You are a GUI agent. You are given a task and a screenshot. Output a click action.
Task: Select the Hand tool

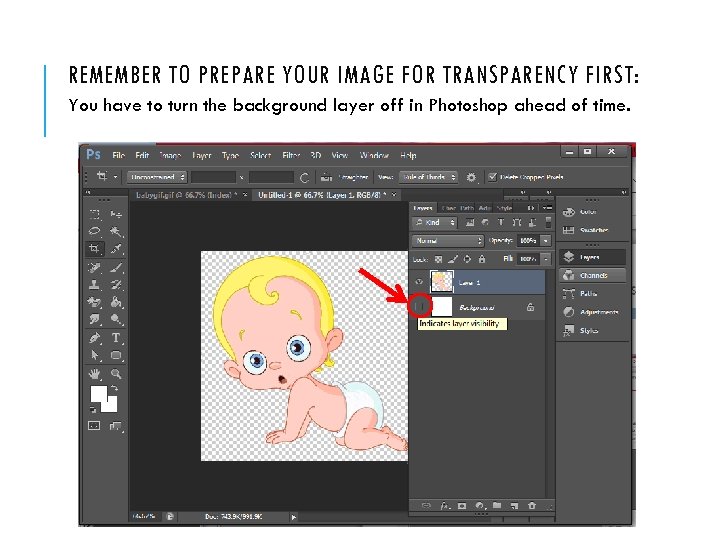coord(95,374)
